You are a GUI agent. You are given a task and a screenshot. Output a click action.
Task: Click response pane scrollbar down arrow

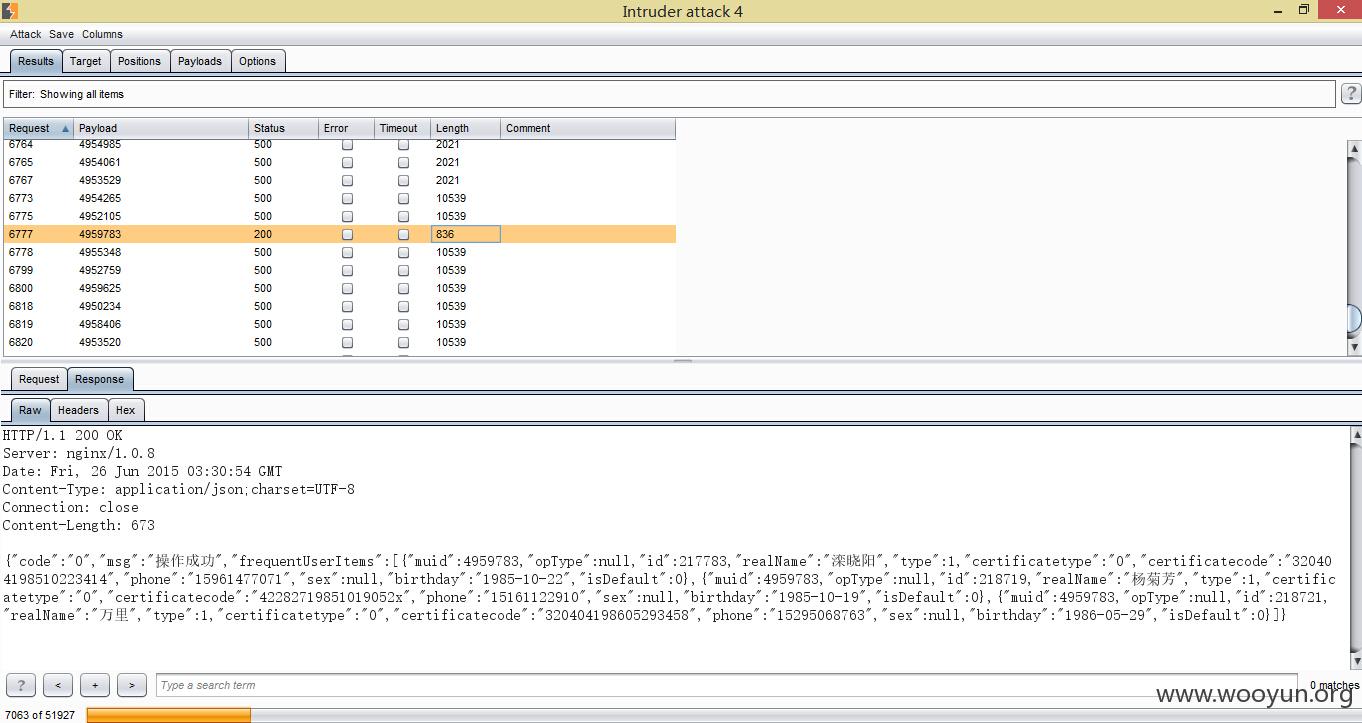1356,661
